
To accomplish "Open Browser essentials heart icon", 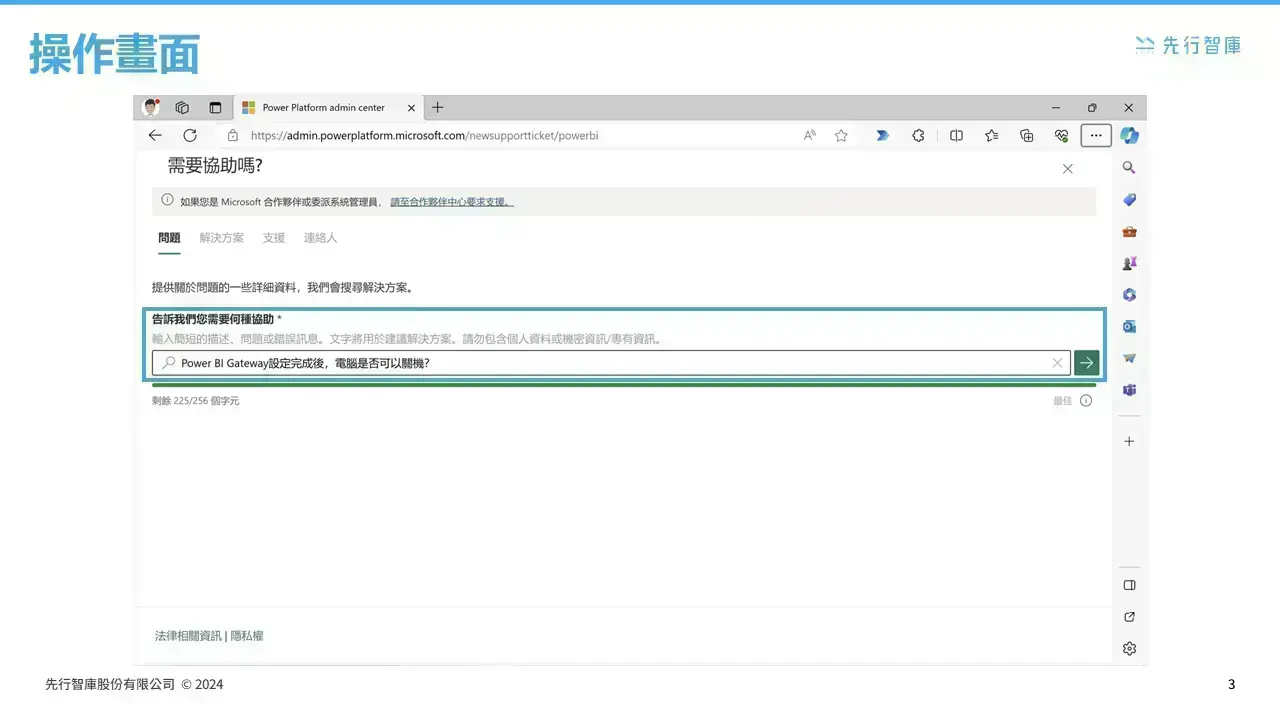I will point(1061,136).
